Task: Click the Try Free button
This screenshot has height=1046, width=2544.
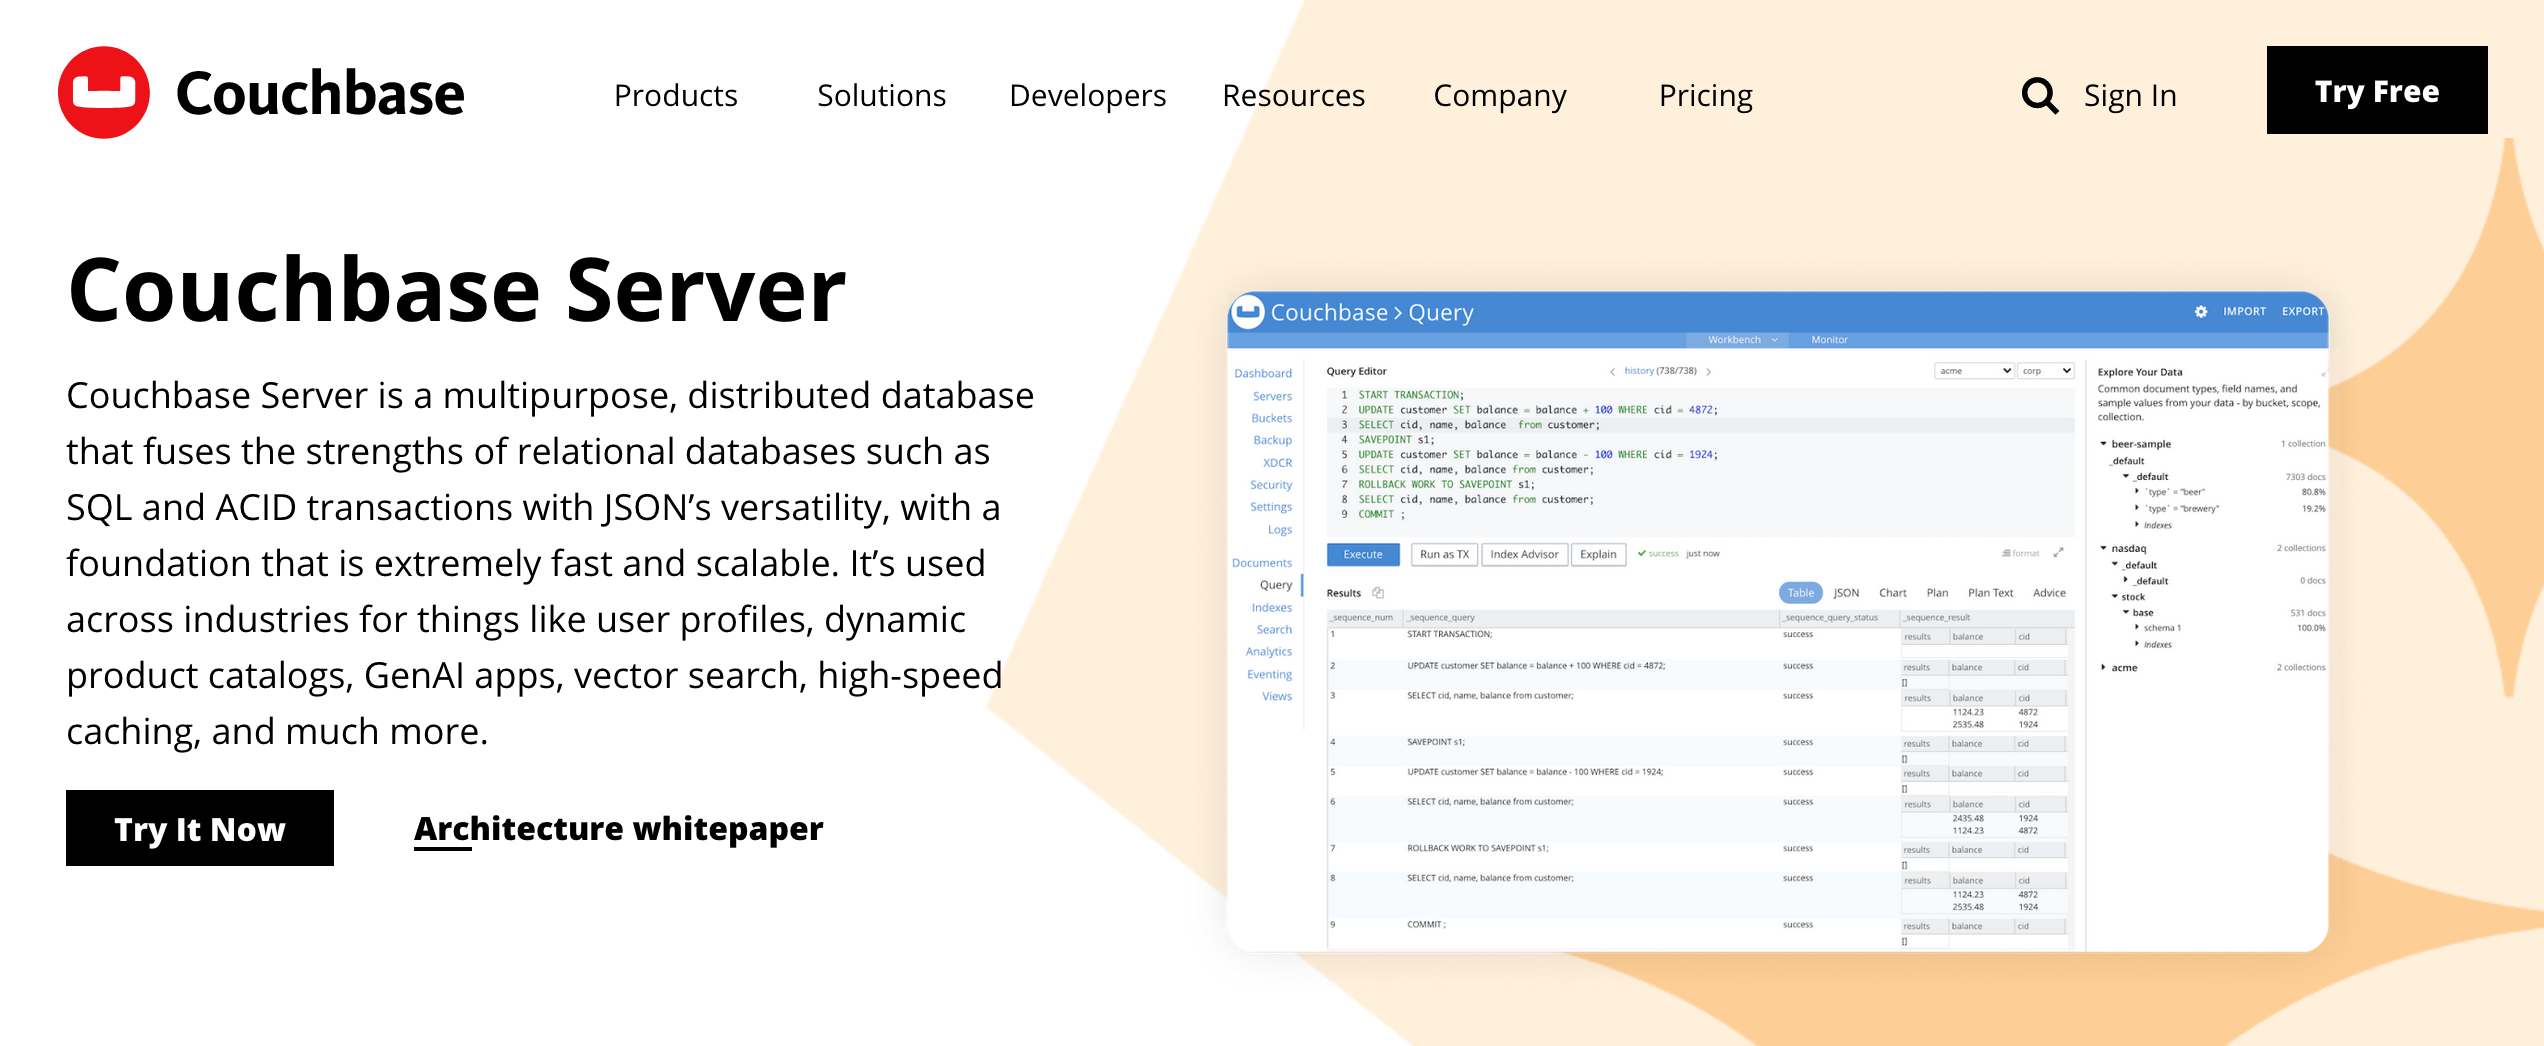Action: [x=2377, y=90]
